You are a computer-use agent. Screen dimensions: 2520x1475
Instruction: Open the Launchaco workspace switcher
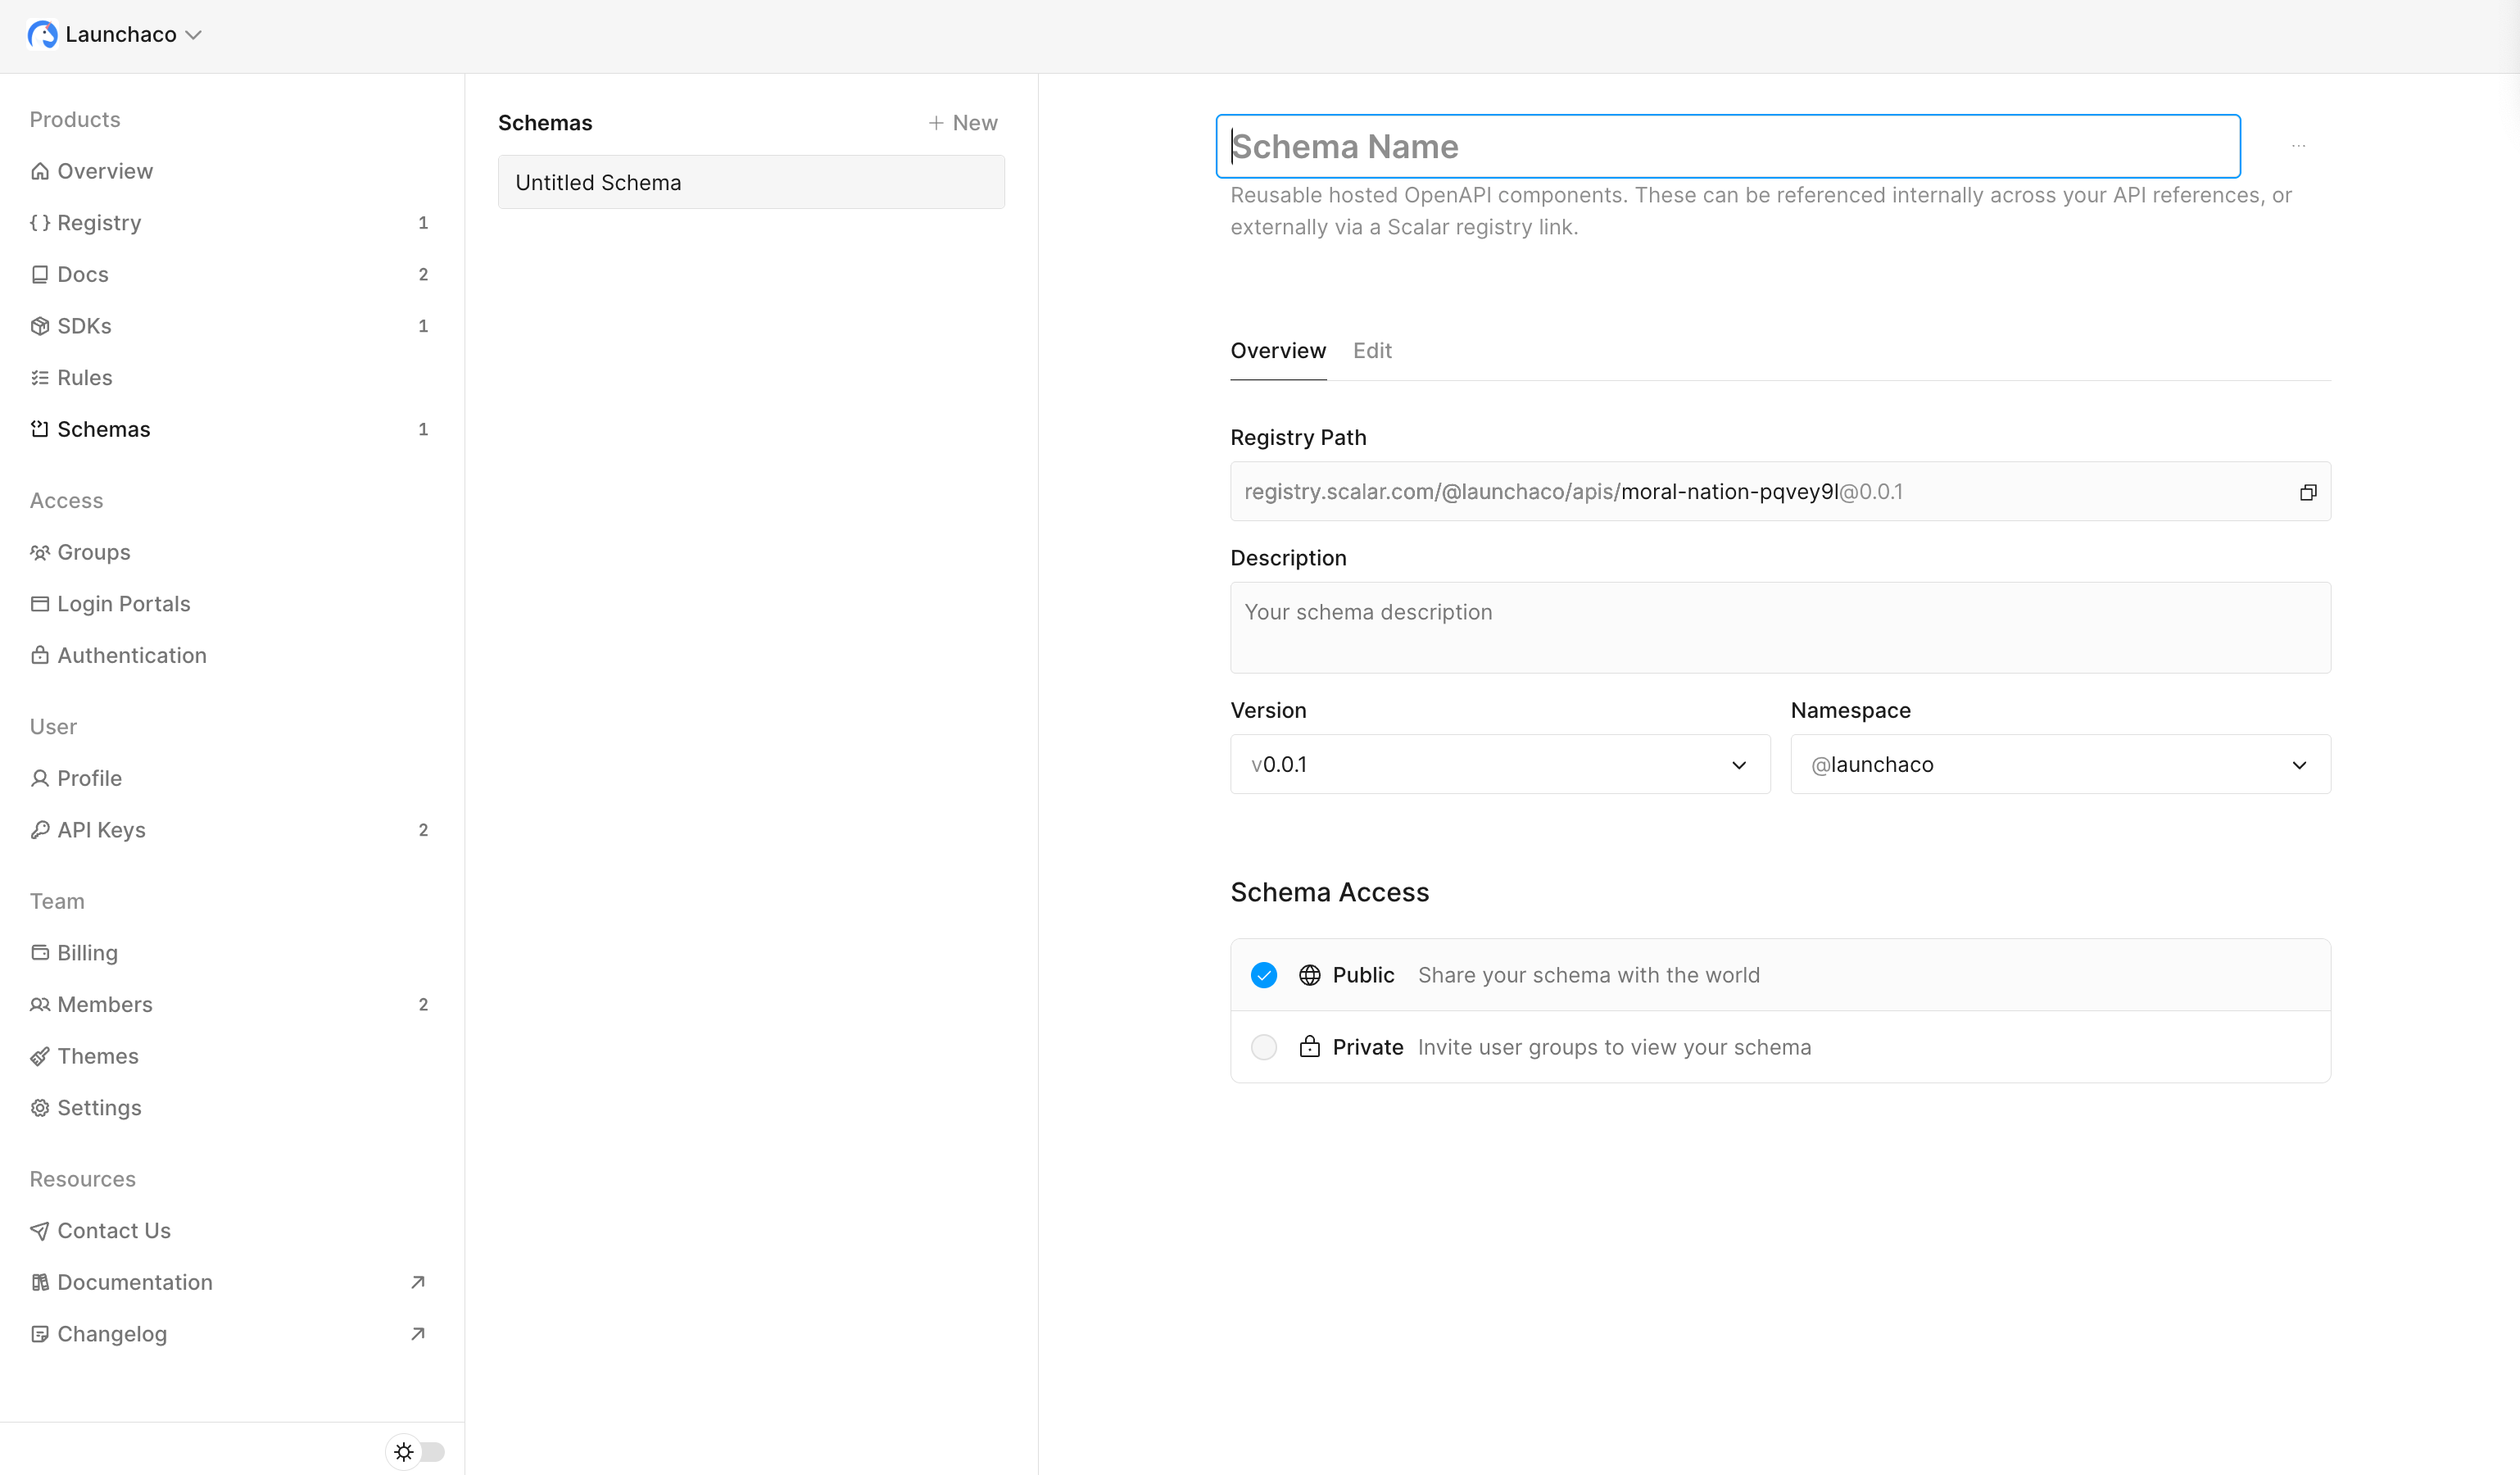tap(115, 34)
